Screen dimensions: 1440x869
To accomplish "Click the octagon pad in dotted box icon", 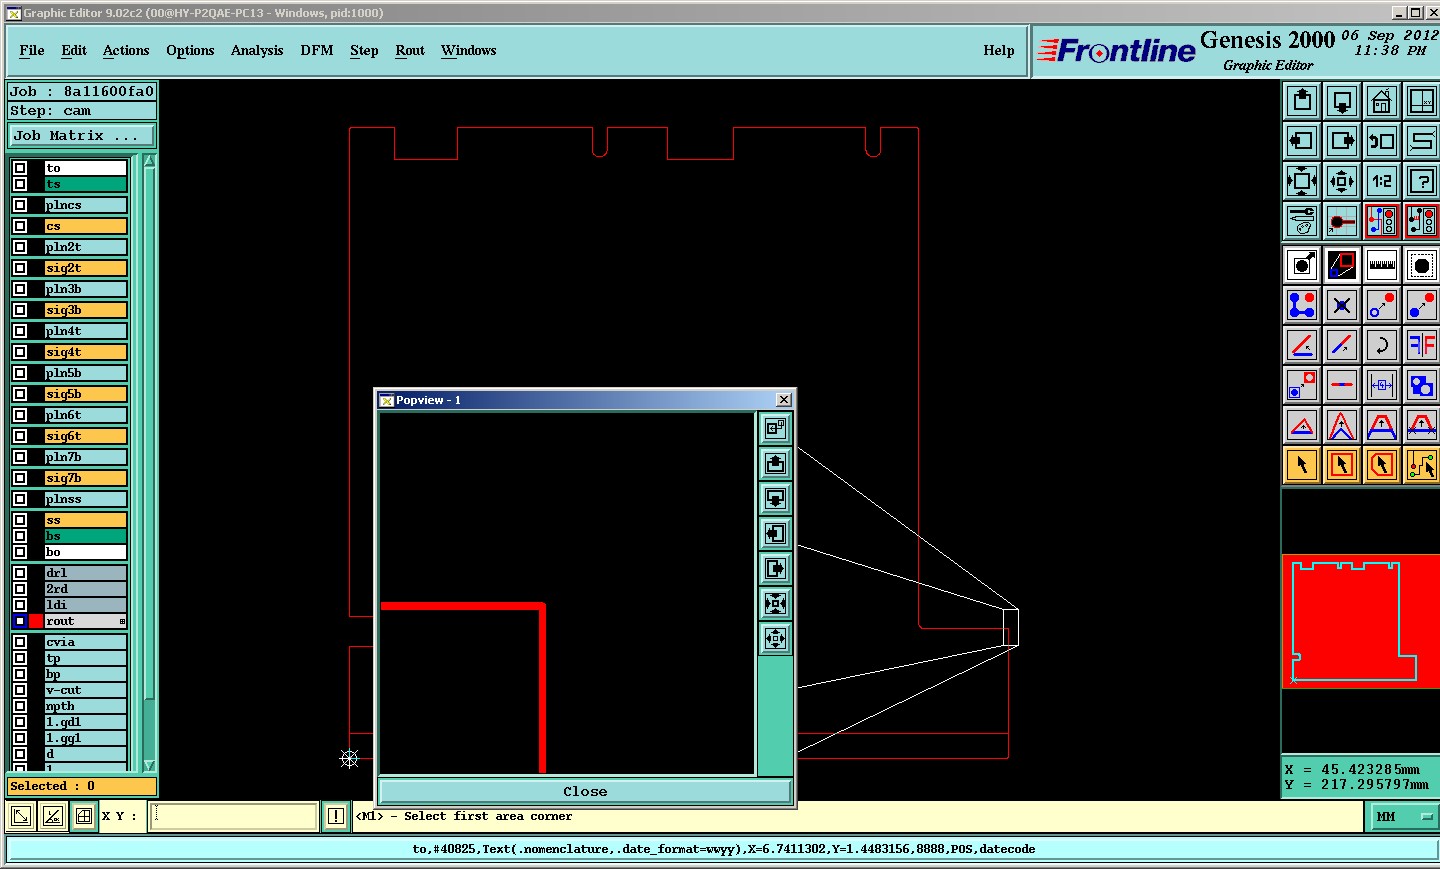I will [1421, 265].
